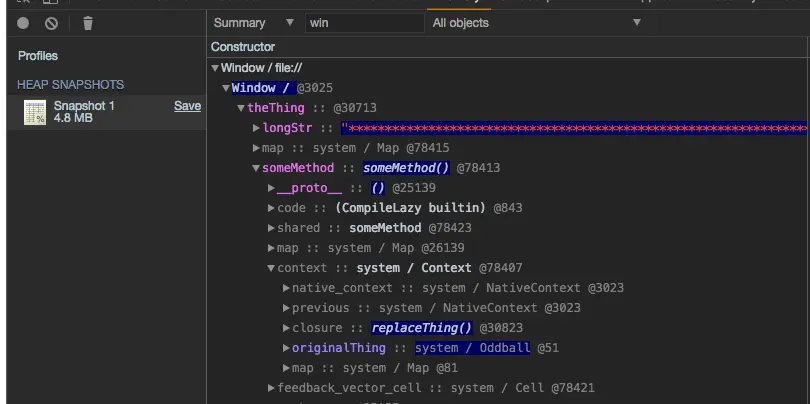810x404 pixels.
Task: Click the Save link for Snapshot 1
Action: coord(187,106)
